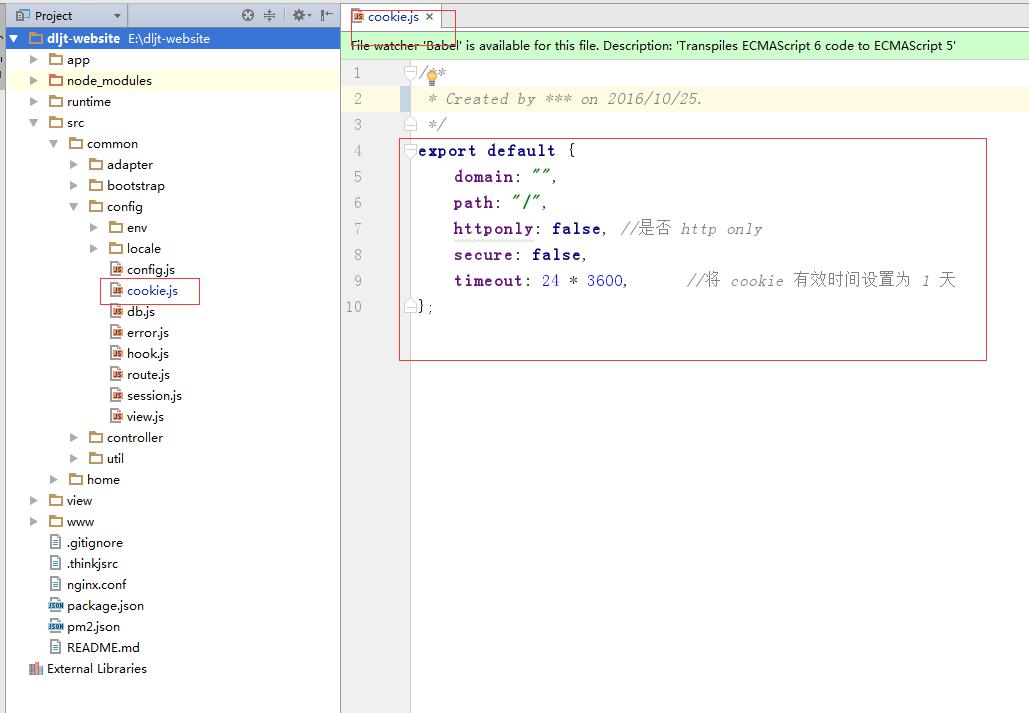The image size is (1029, 713).
Task: Collapse the dljt-website root node
Action: (13, 39)
